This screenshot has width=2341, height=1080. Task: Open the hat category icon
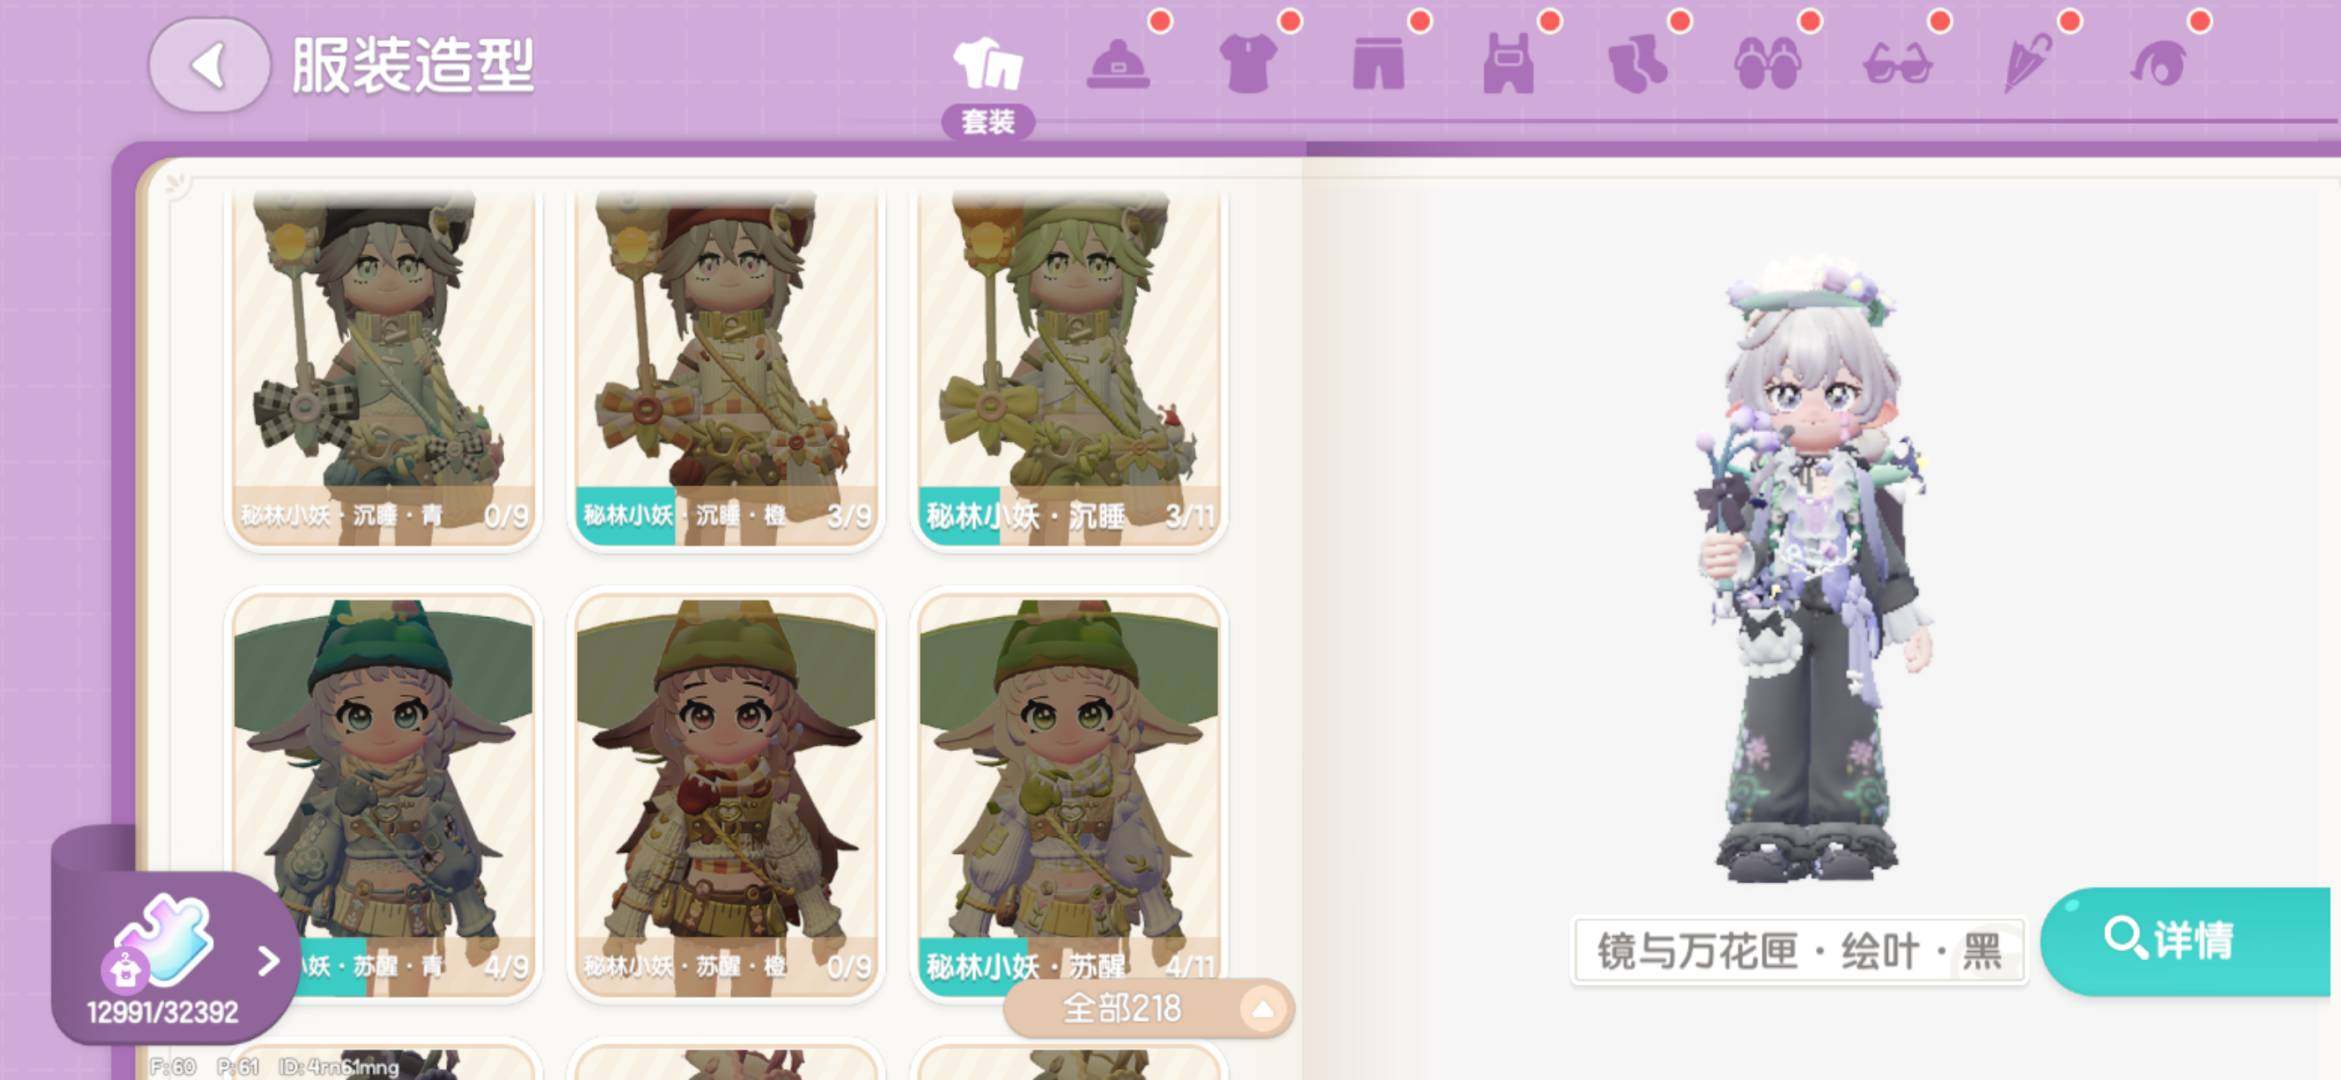pos(1118,65)
